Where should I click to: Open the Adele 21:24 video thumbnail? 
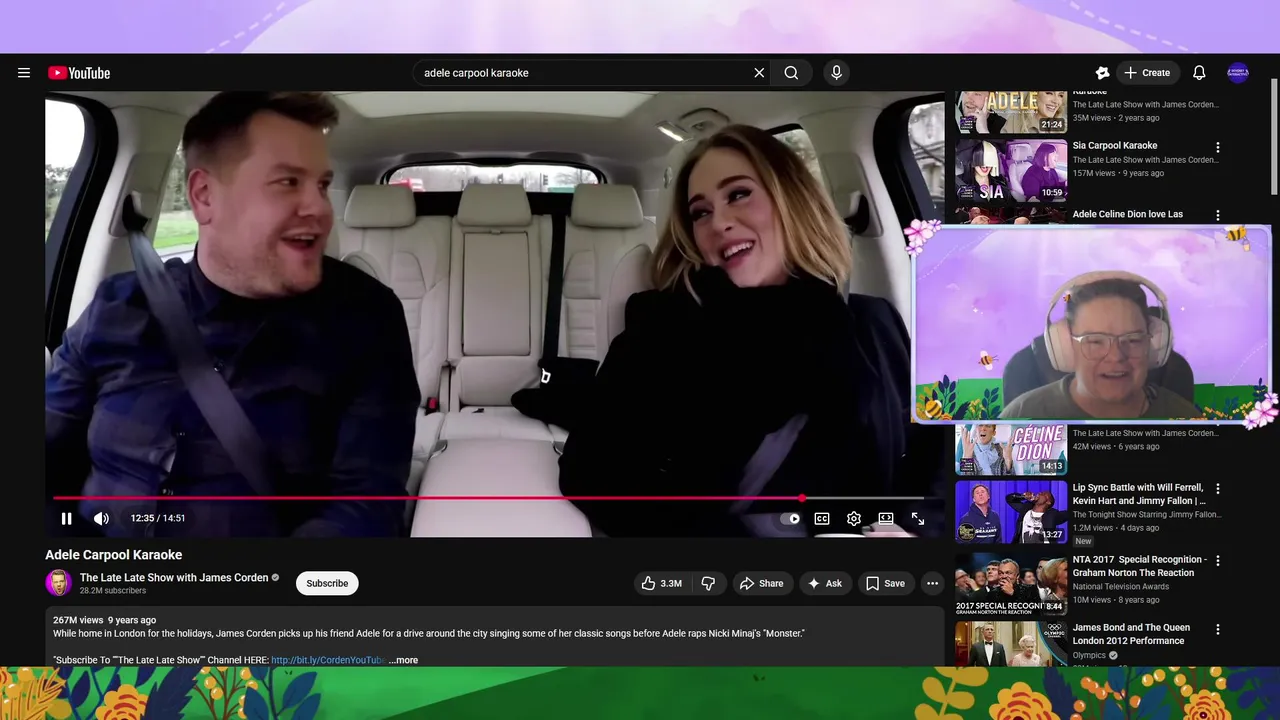pyautogui.click(x=1011, y=112)
